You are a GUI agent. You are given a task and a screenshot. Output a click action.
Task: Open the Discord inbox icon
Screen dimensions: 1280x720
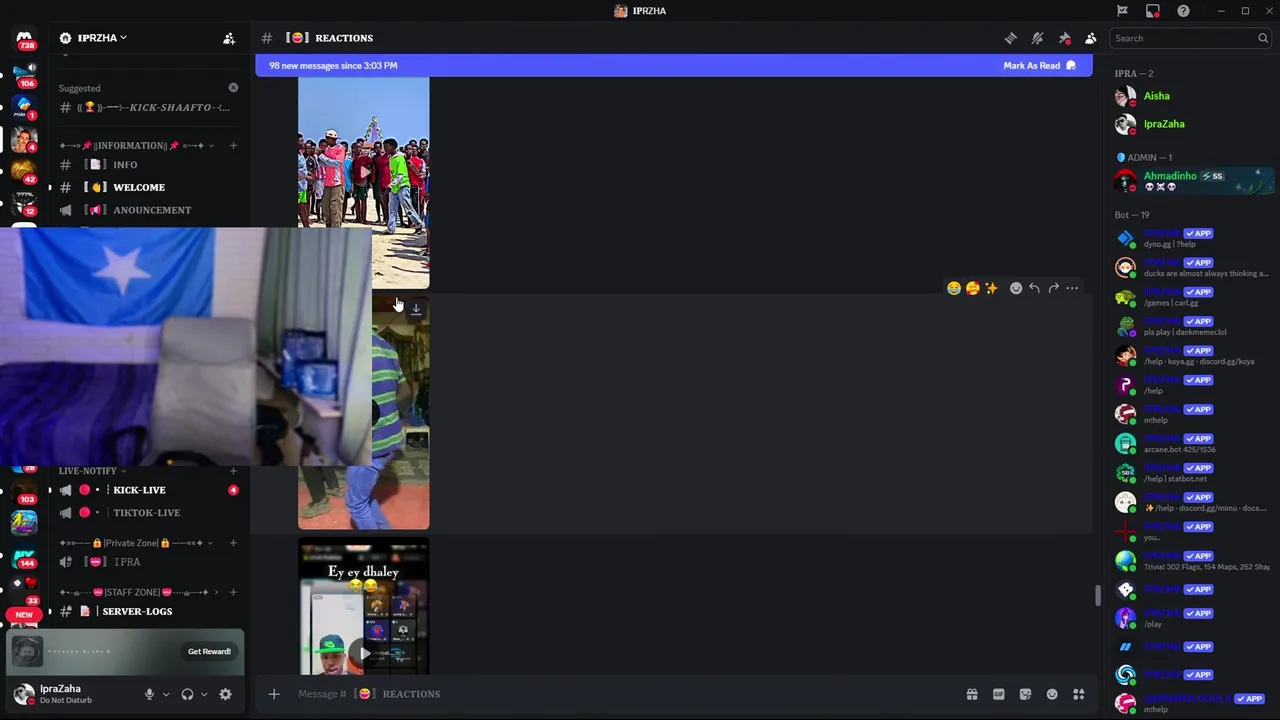pos(1153,11)
